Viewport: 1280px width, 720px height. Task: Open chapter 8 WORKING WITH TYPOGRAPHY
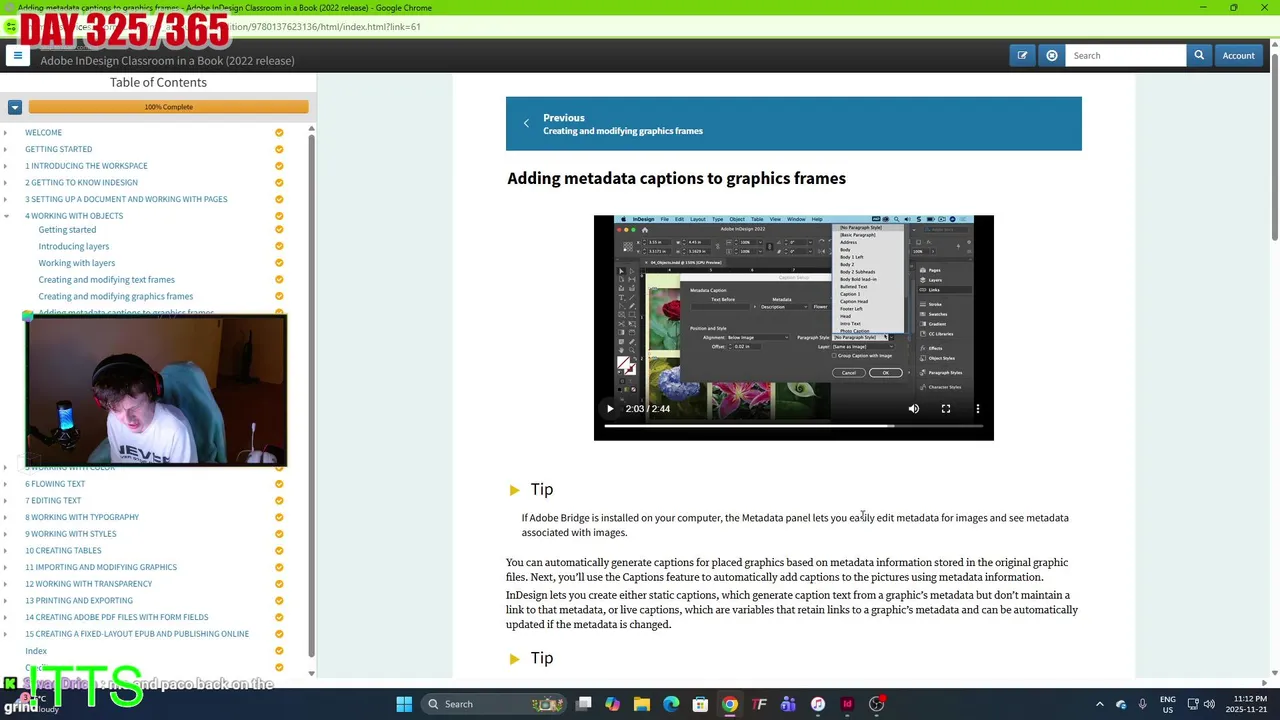pos(82,517)
